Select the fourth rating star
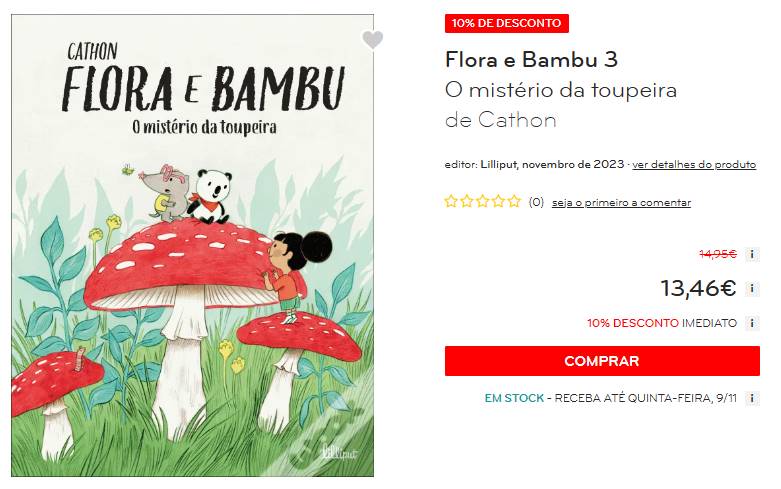Image resolution: width=781 pixels, height=489 pixels. click(x=499, y=202)
